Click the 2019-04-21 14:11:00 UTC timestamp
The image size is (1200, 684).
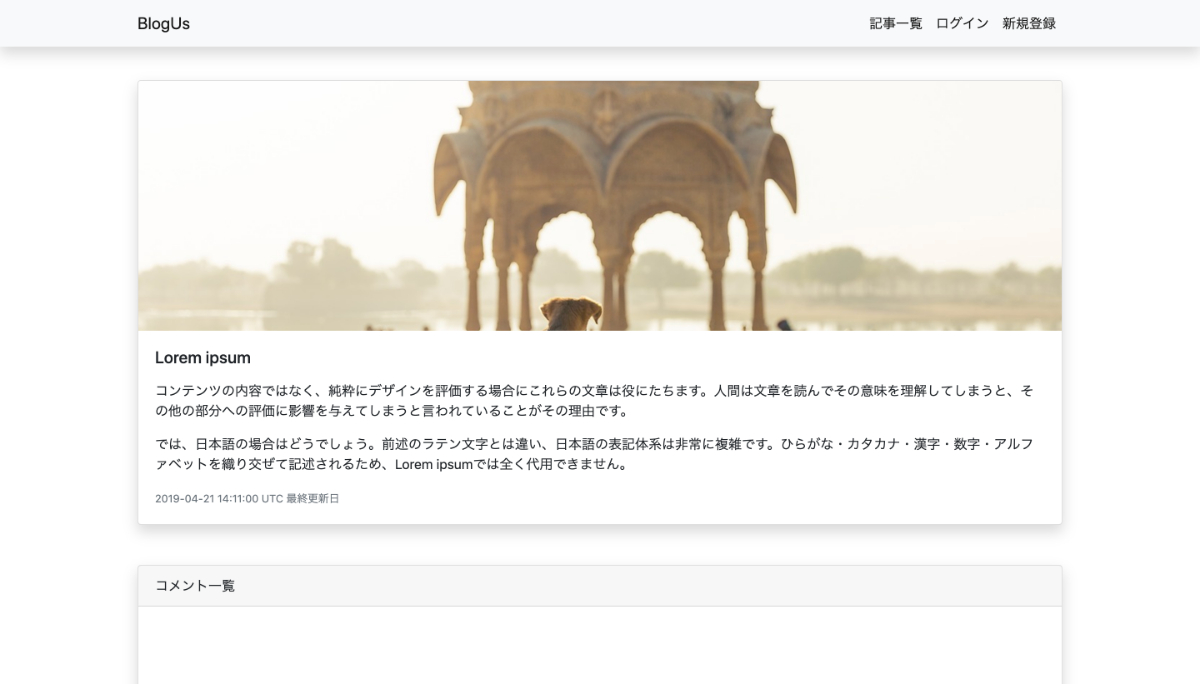(x=219, y=499)
